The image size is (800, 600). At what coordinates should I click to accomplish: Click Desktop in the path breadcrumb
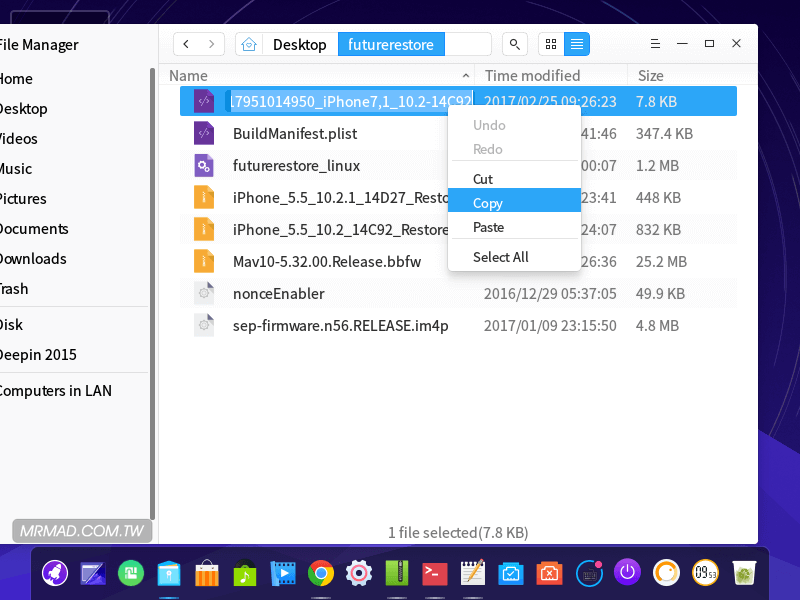click(299, 44)
